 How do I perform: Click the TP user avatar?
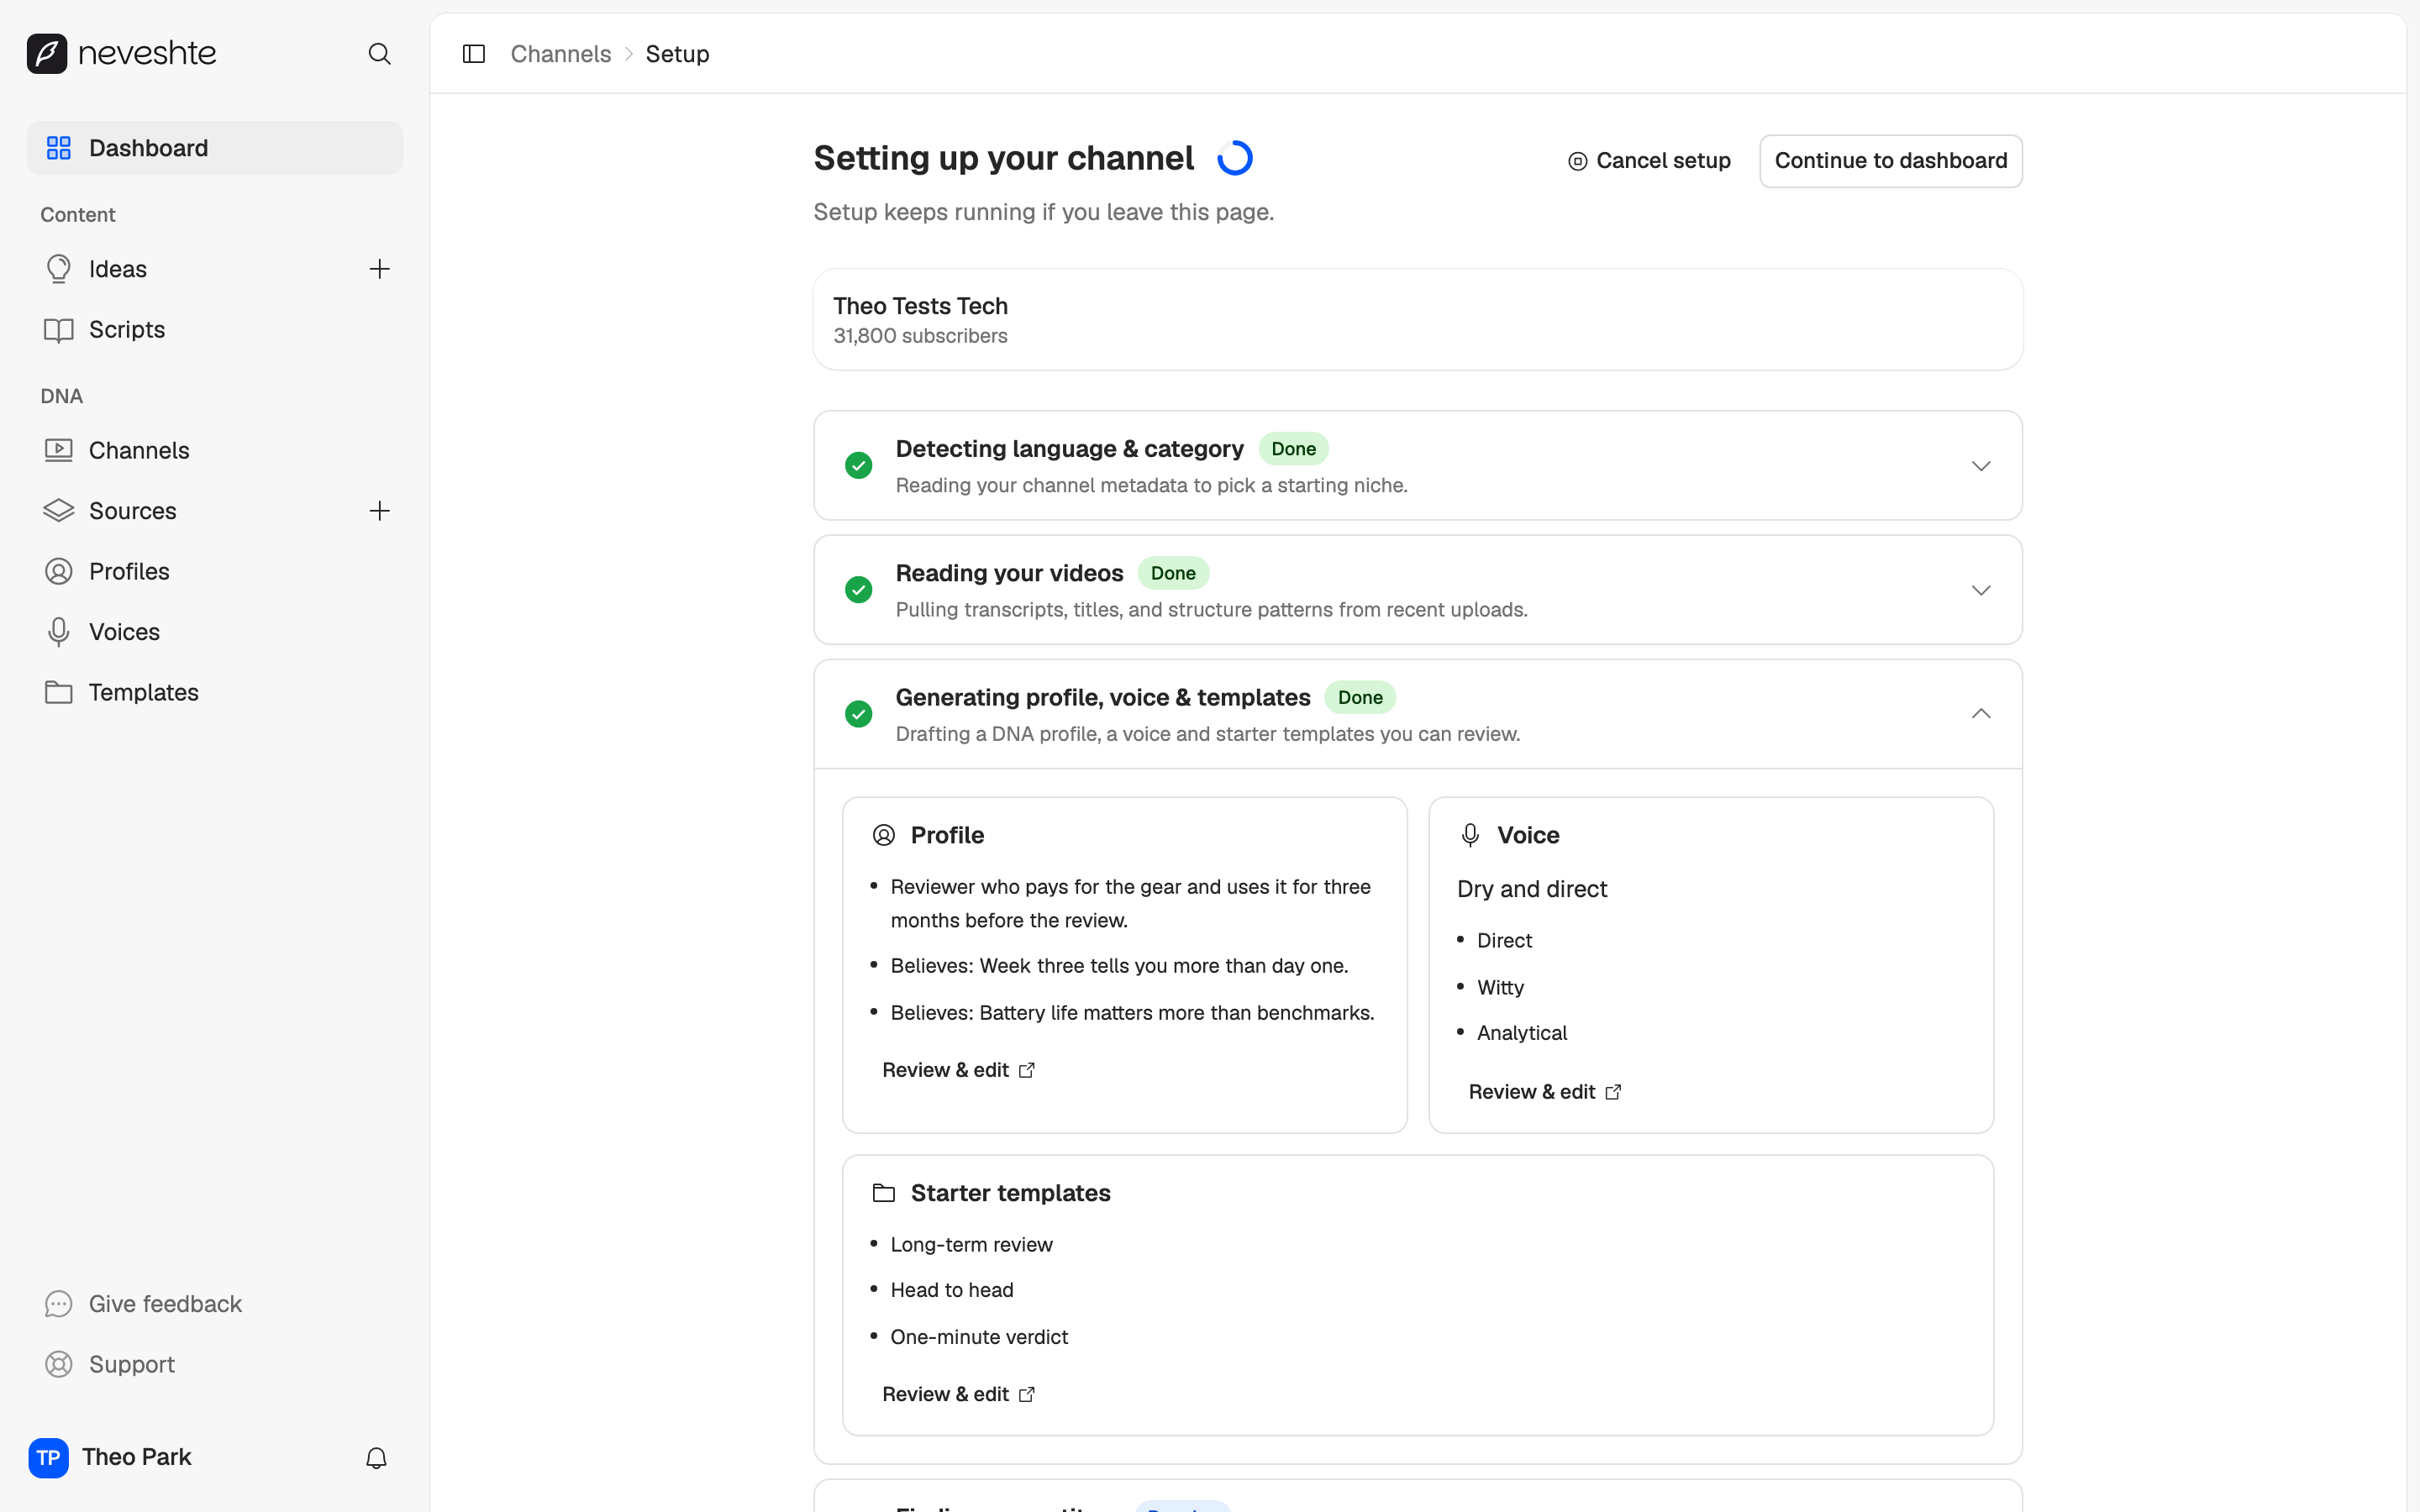point(48,1457)
